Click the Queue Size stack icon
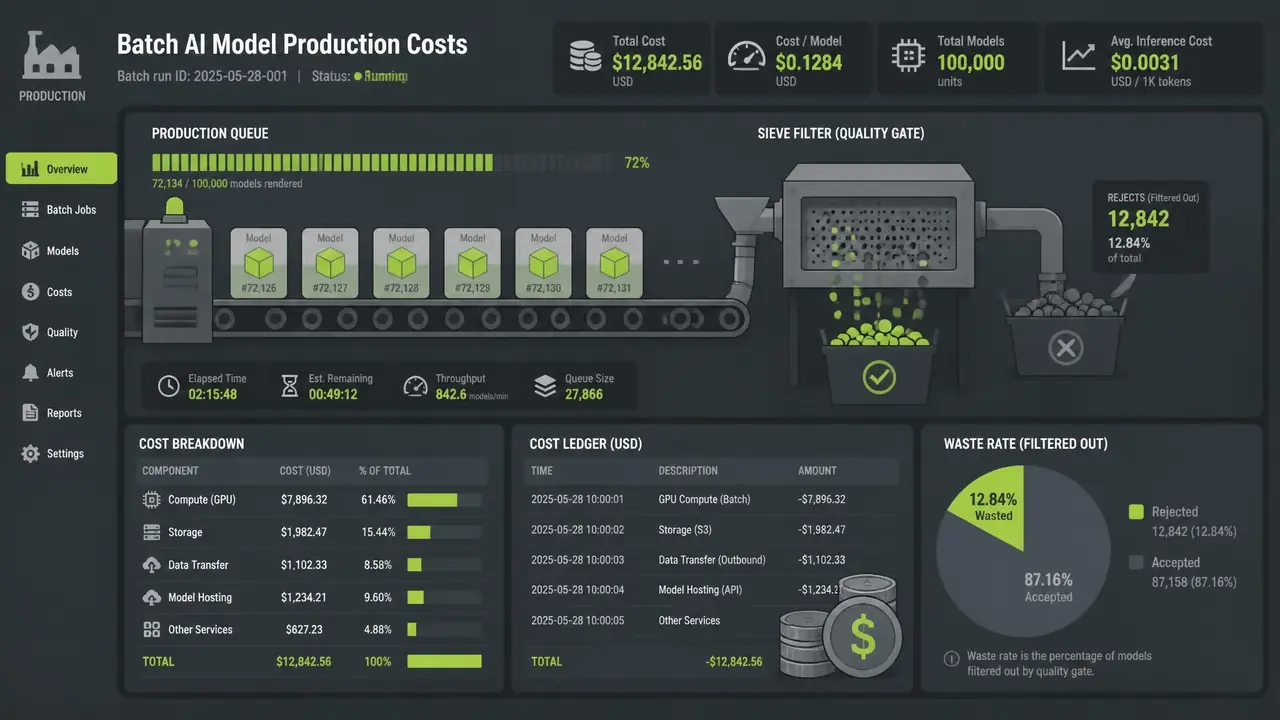Screen dimensions: 1280x720 click(545, 386)
